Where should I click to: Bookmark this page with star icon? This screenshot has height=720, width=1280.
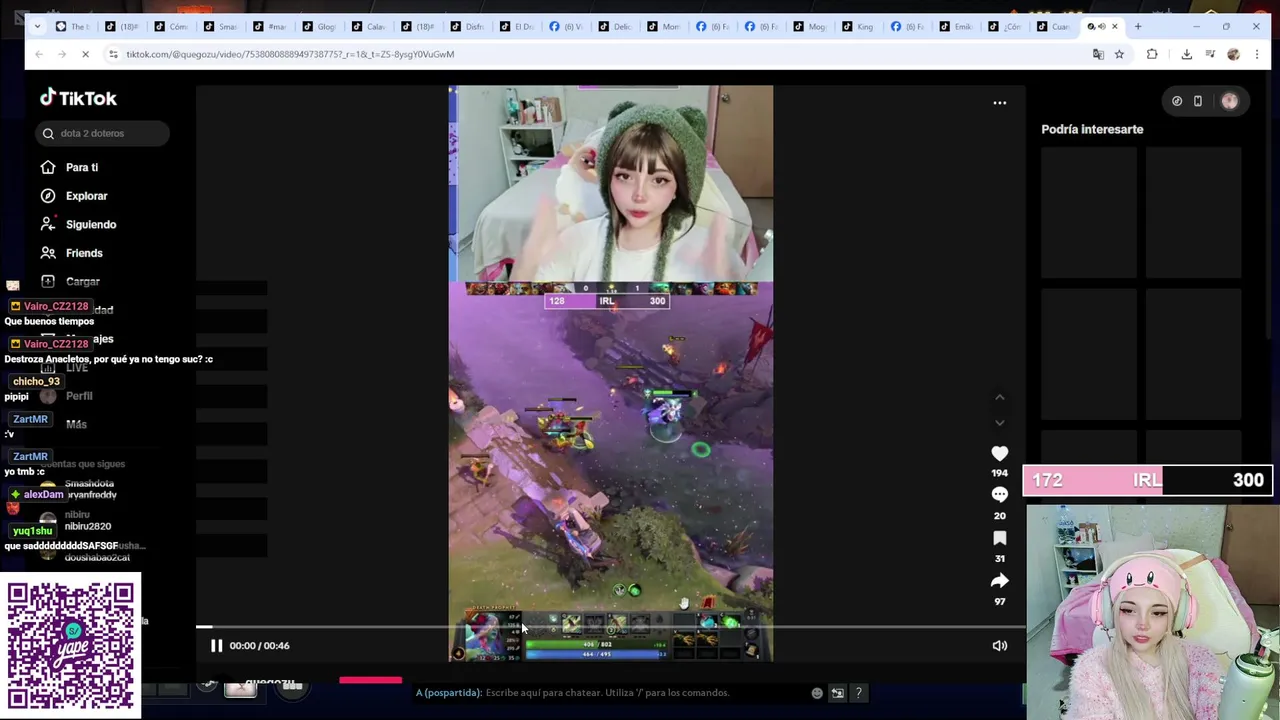(1119, 54)
